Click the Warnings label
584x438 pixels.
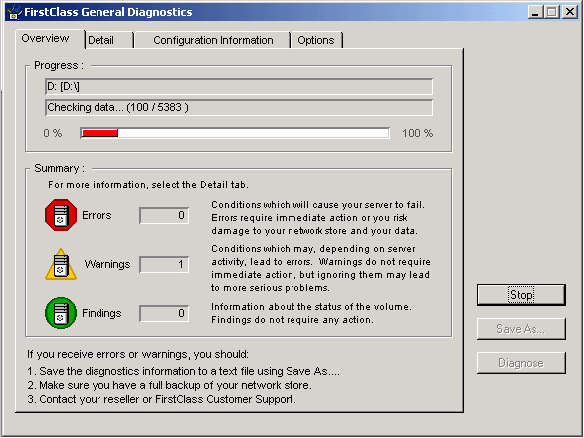point(107,264)
